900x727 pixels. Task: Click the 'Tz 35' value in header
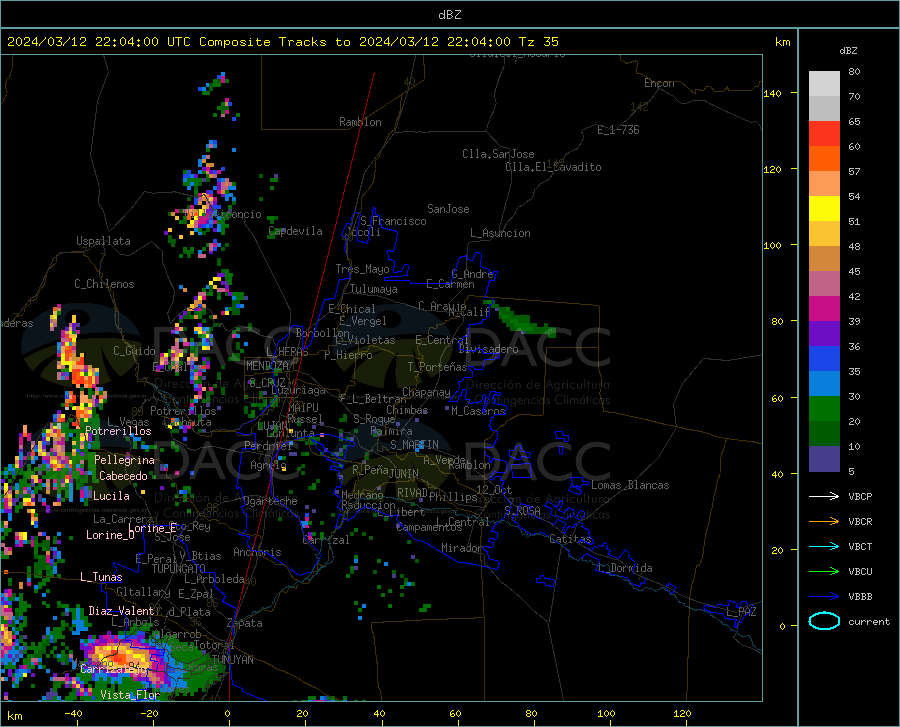click(x=538, y=42)
